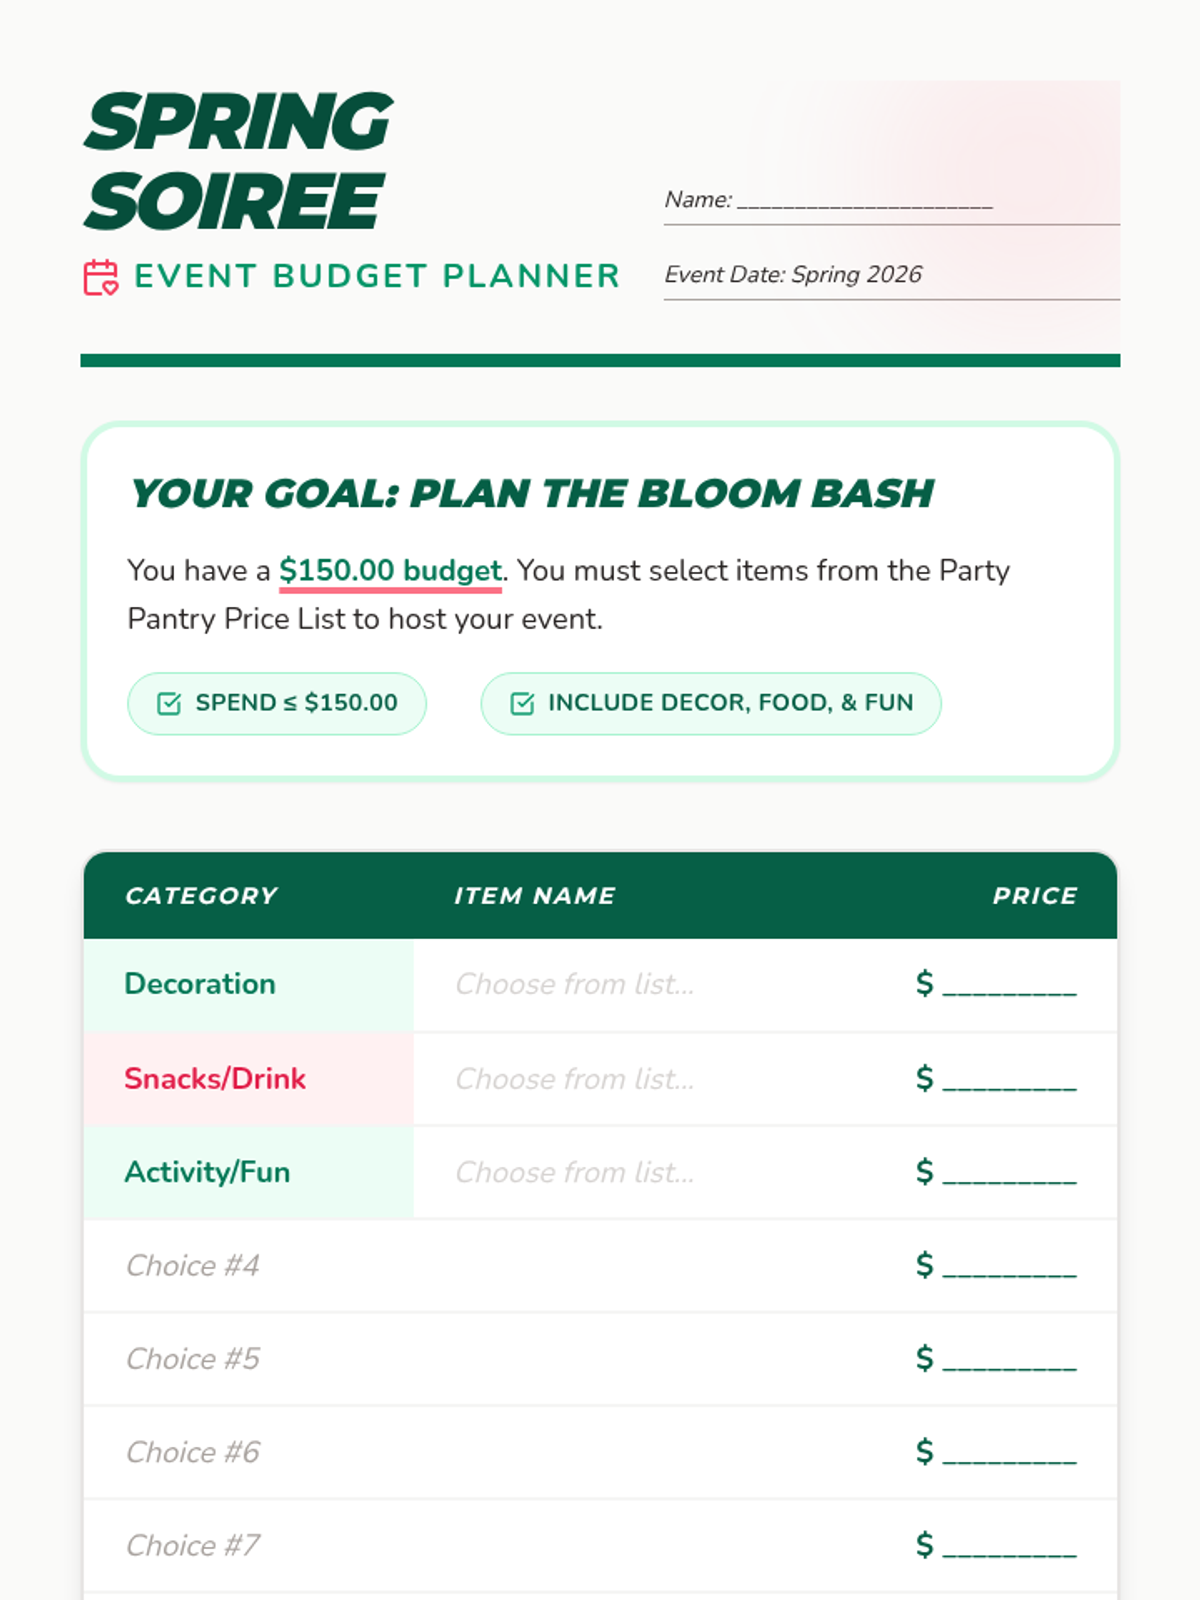Select the Spend ≤ $150.00 pill
Viewport: 1200px width, 1600px height.
[x=277, y=704]
